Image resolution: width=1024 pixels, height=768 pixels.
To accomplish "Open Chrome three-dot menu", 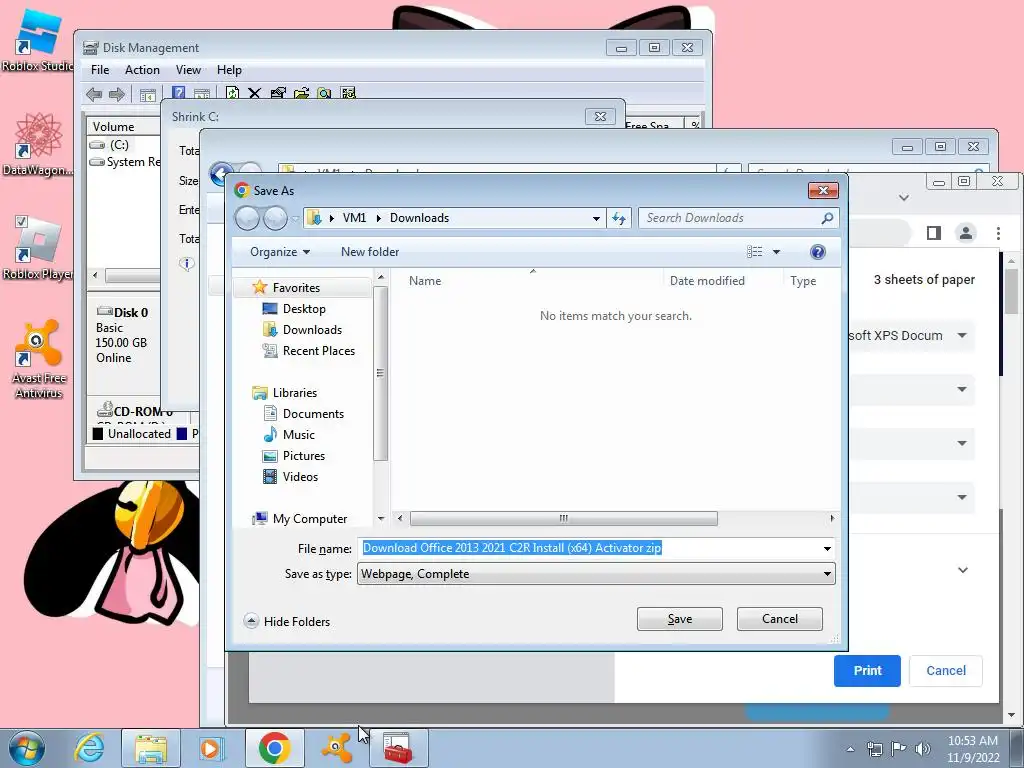I will (998, 233).
